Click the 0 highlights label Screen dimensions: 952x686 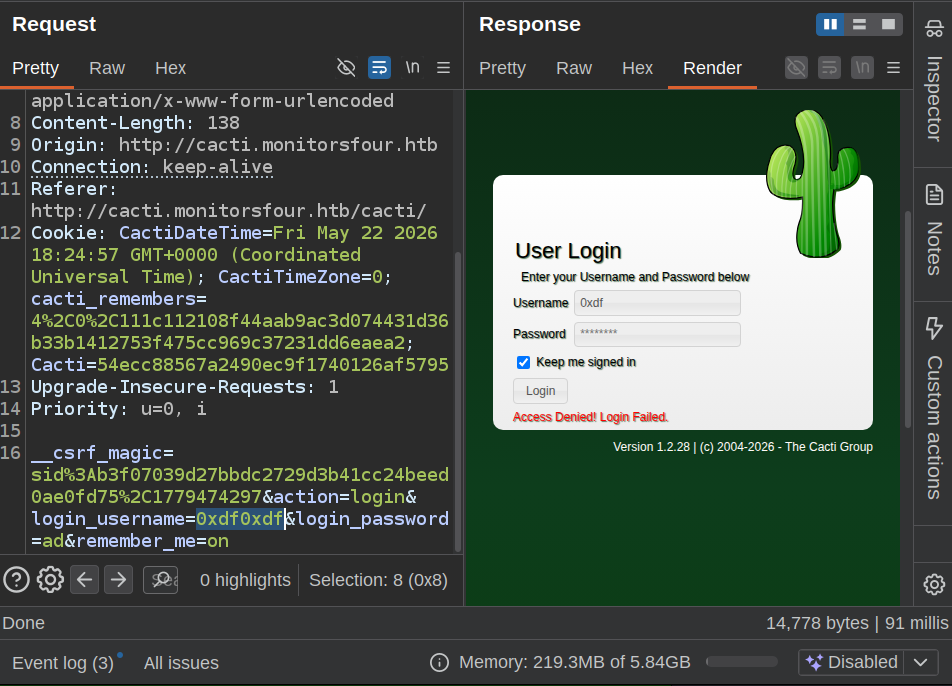pos(245,580)
